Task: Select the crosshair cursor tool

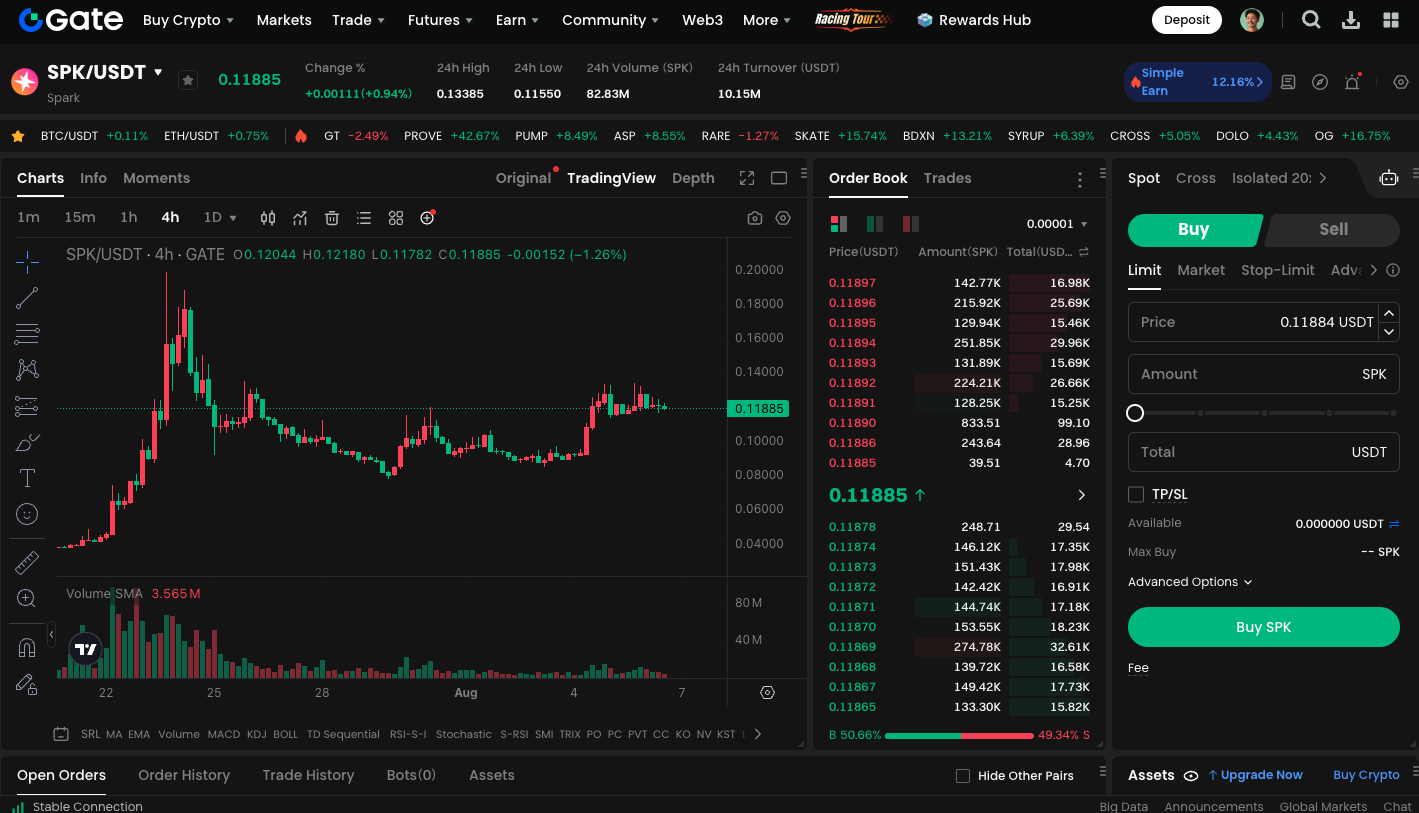Action: tap(27, 262)
